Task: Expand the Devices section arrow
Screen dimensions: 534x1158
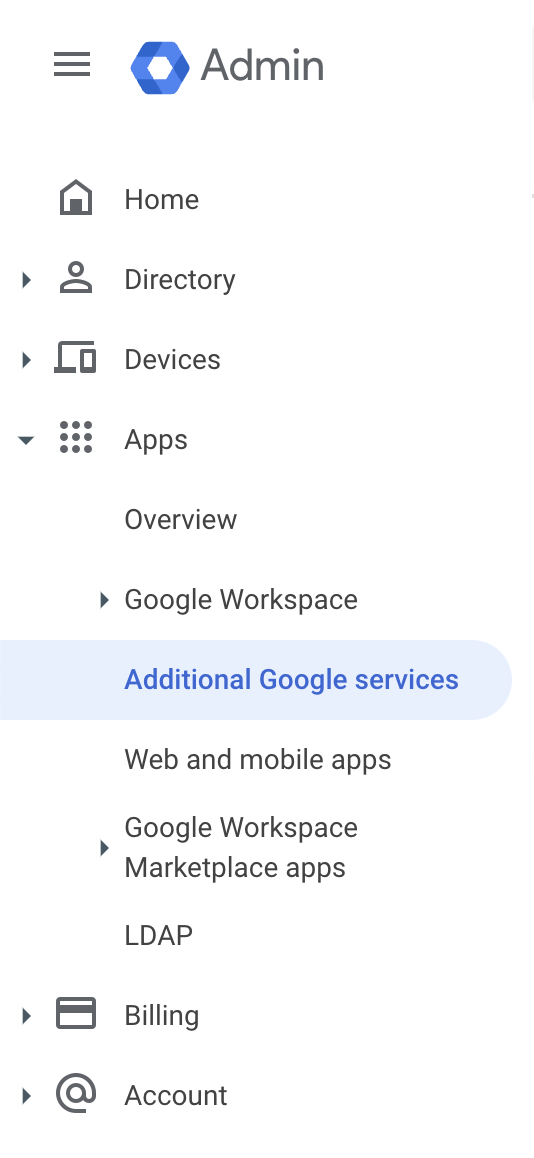Action: click(x=27, y=360)
